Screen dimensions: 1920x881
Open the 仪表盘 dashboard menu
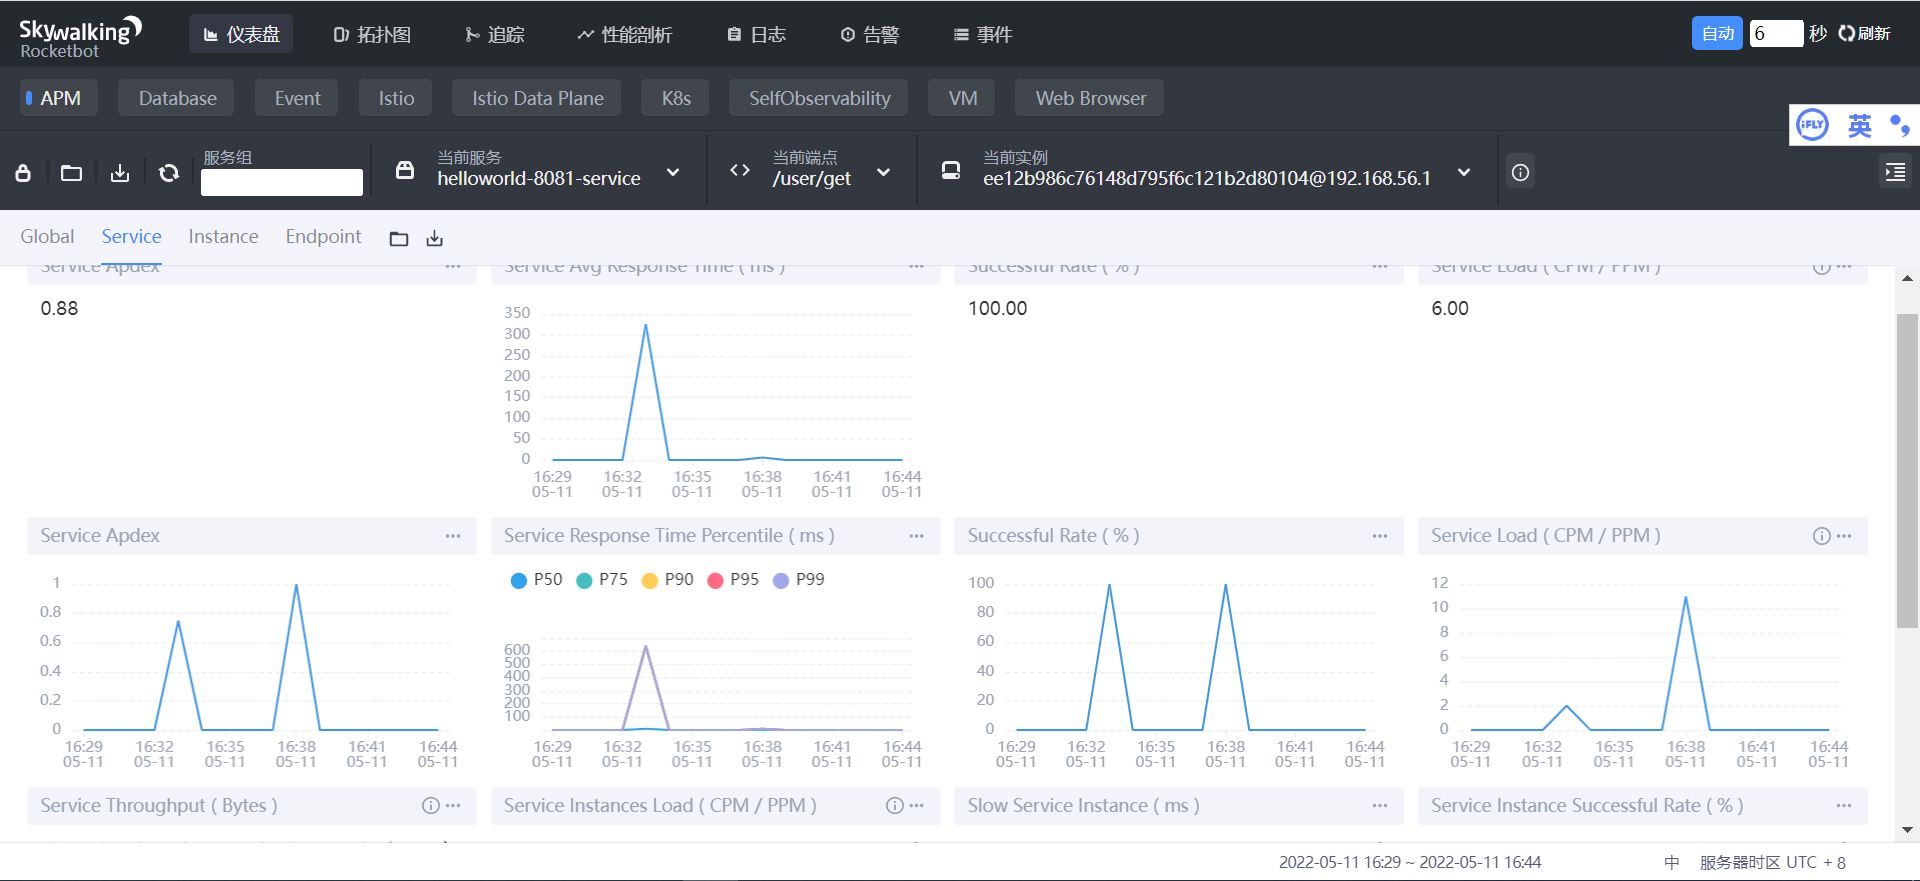(241, 34)
